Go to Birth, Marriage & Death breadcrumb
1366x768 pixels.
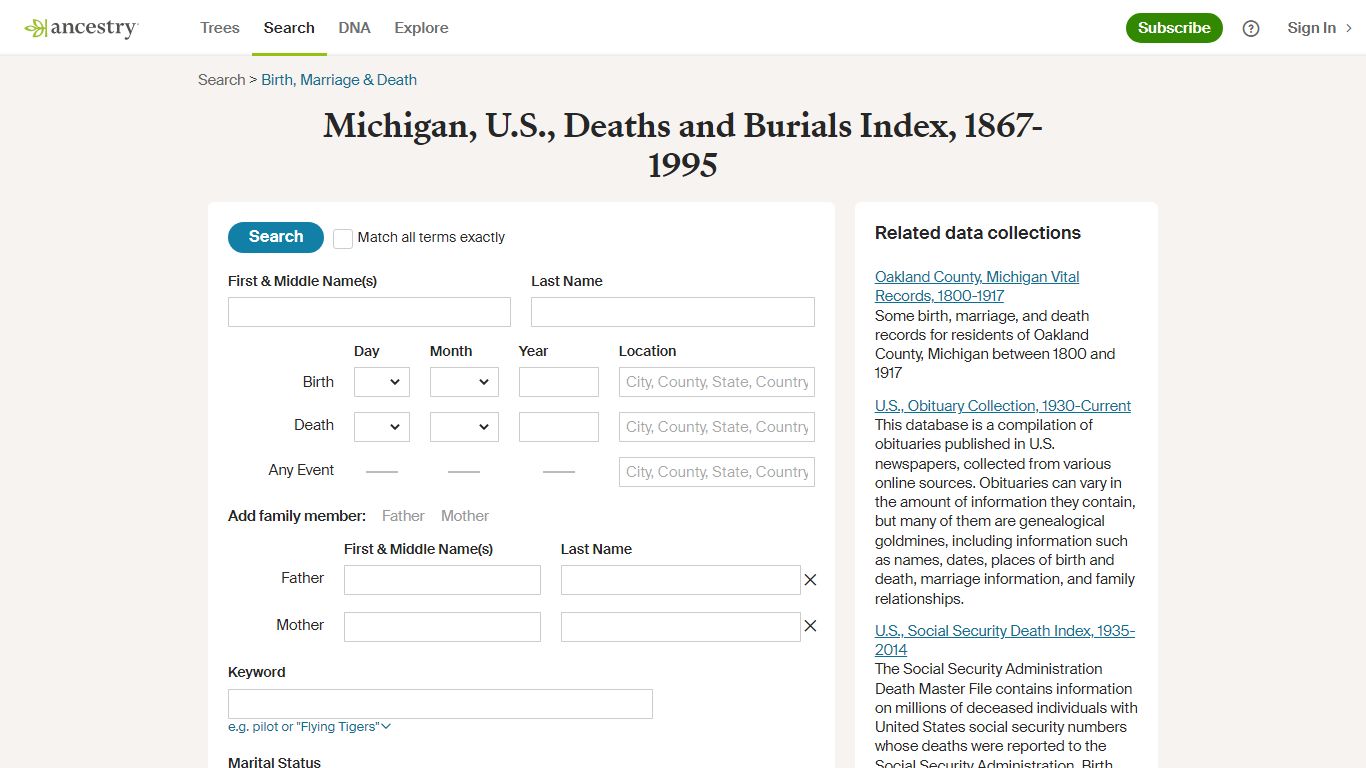[339, 80]
